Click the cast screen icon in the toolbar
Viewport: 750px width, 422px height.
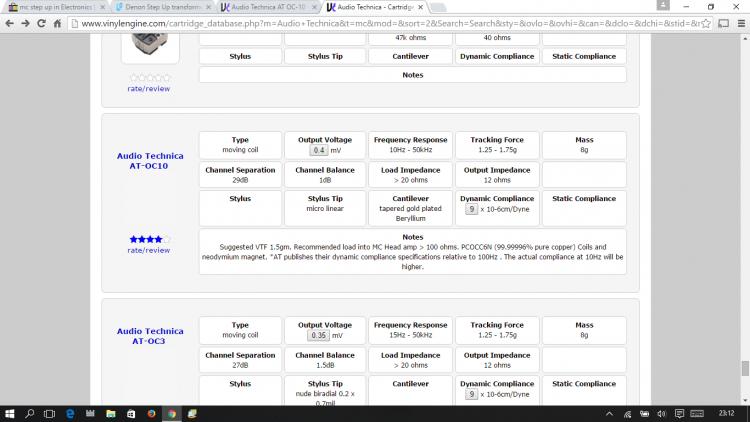point(724,23)
